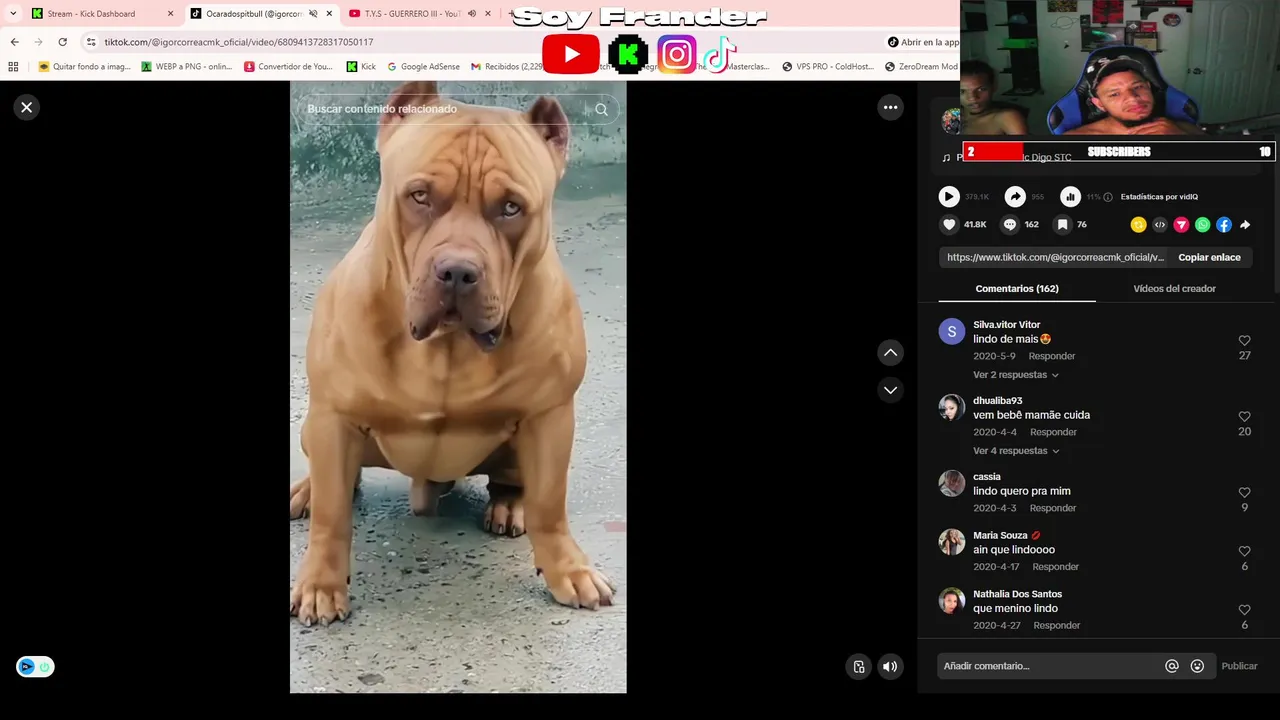Click the search magnifier icon on the video
Screen dimensions: 1280x720
[x=601, y=110]
